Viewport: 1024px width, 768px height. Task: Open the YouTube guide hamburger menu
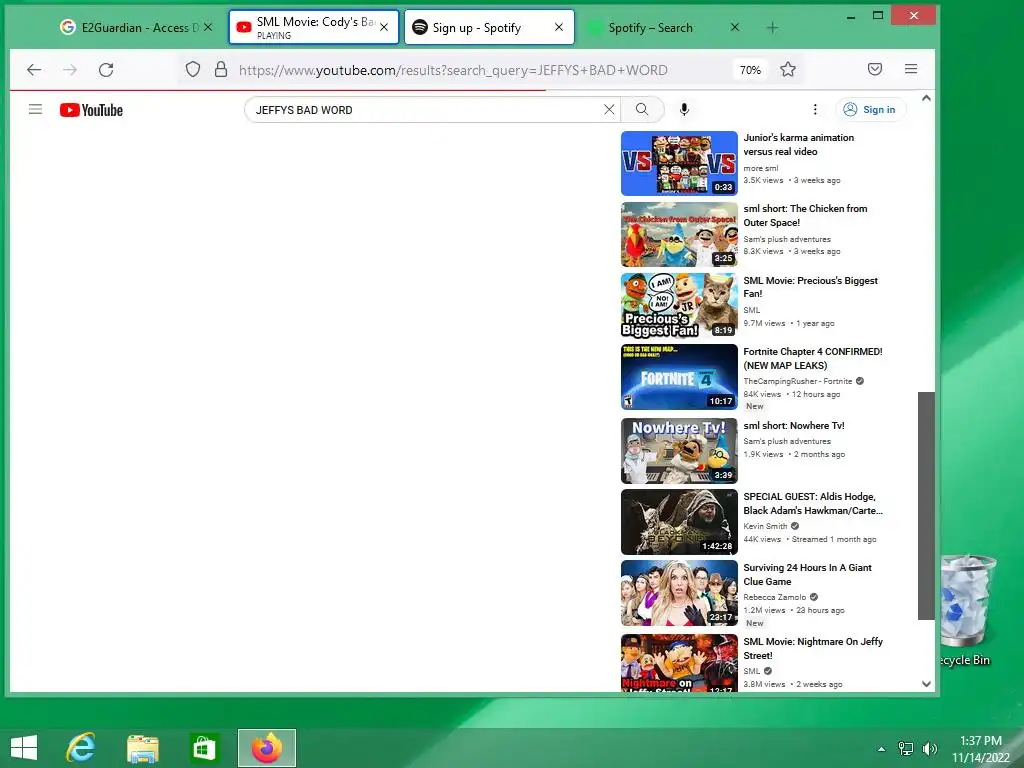(x=35, y=110)
